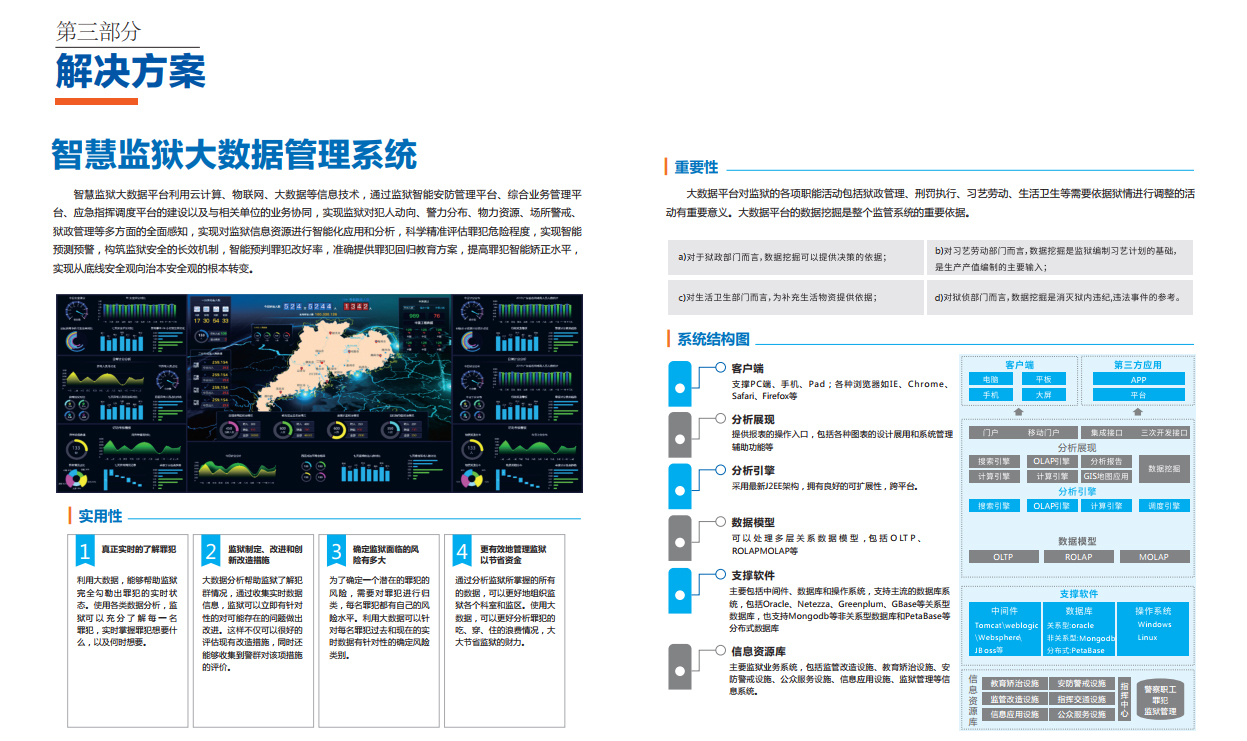Click the 数据挖掘 block in the diagram
Image resolution: width=1247 pixels, height=741 pixels.
tap(1165, 469)
